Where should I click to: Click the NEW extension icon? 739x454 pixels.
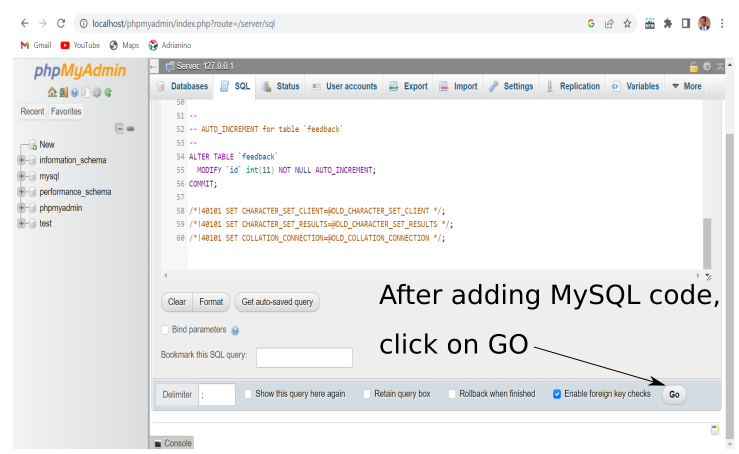(650, 23)
